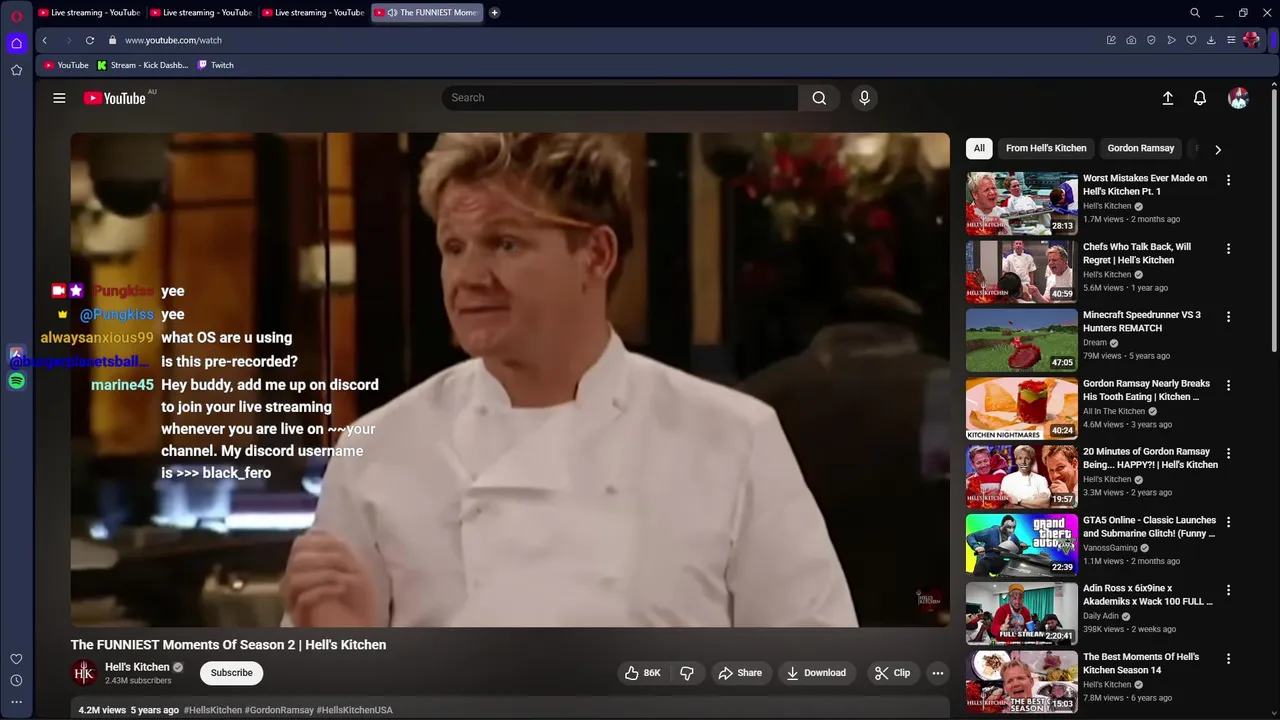
Task: Like the video with the 86K thumbs-up button
Action: [642, 673]
